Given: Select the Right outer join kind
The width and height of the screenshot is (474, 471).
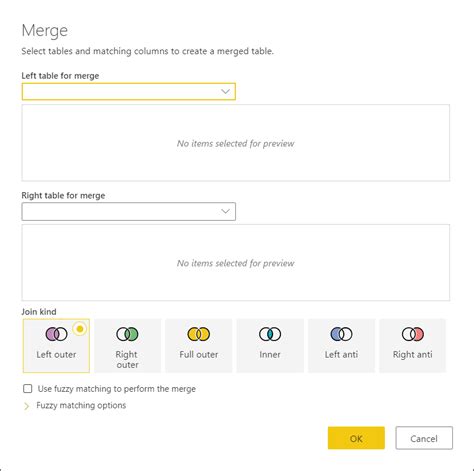Looking at the screenshot, I should coord(128,346).
